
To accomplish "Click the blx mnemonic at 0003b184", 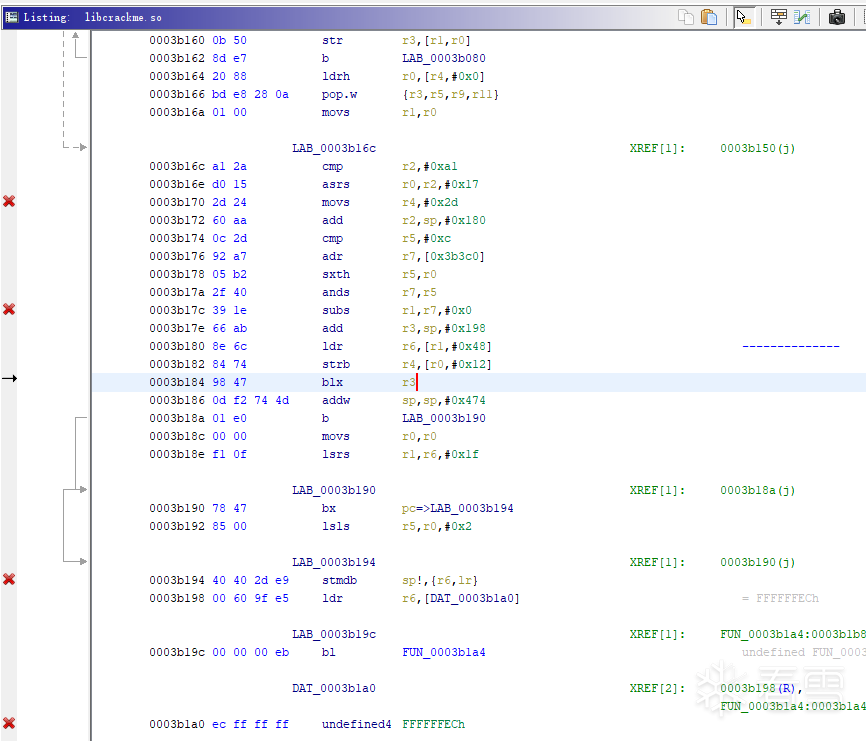I will tap(332, 383).
